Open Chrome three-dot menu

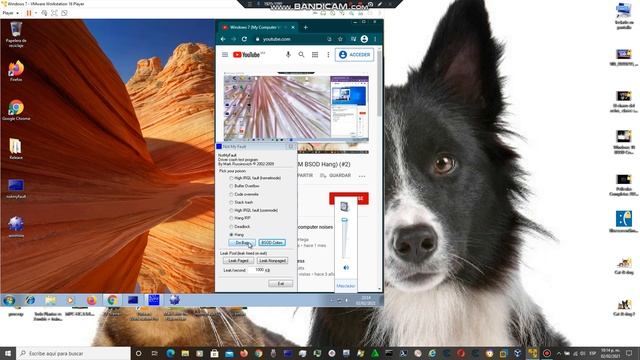tap(375, 39)
